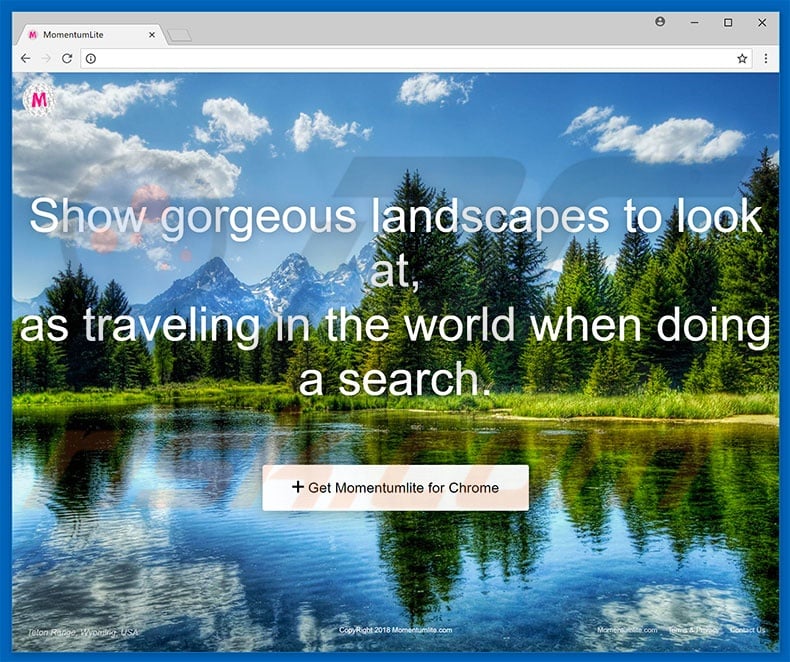Click CopyRight 2018 Momentumlite.com text
The height and width of the screenshot is (662, 790).
396,630
